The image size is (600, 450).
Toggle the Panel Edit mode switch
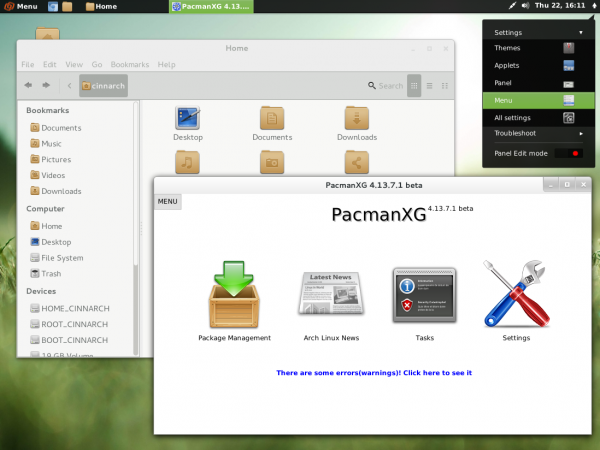(x=568, y=153)
